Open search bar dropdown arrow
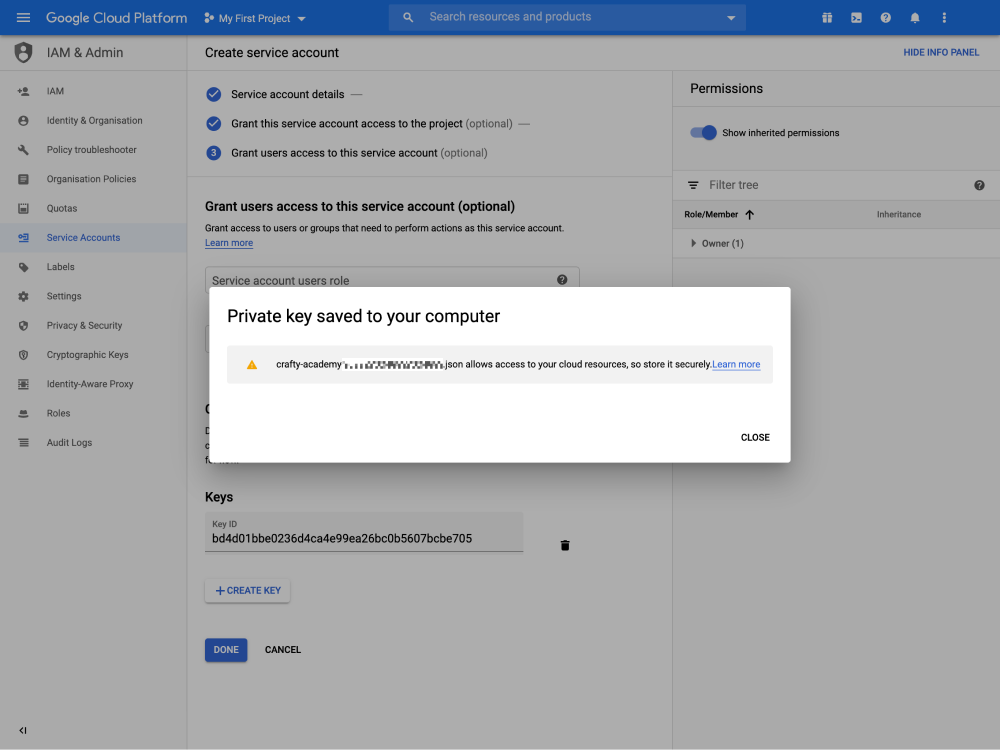1000x750 pixels. (x=731, y=18)
